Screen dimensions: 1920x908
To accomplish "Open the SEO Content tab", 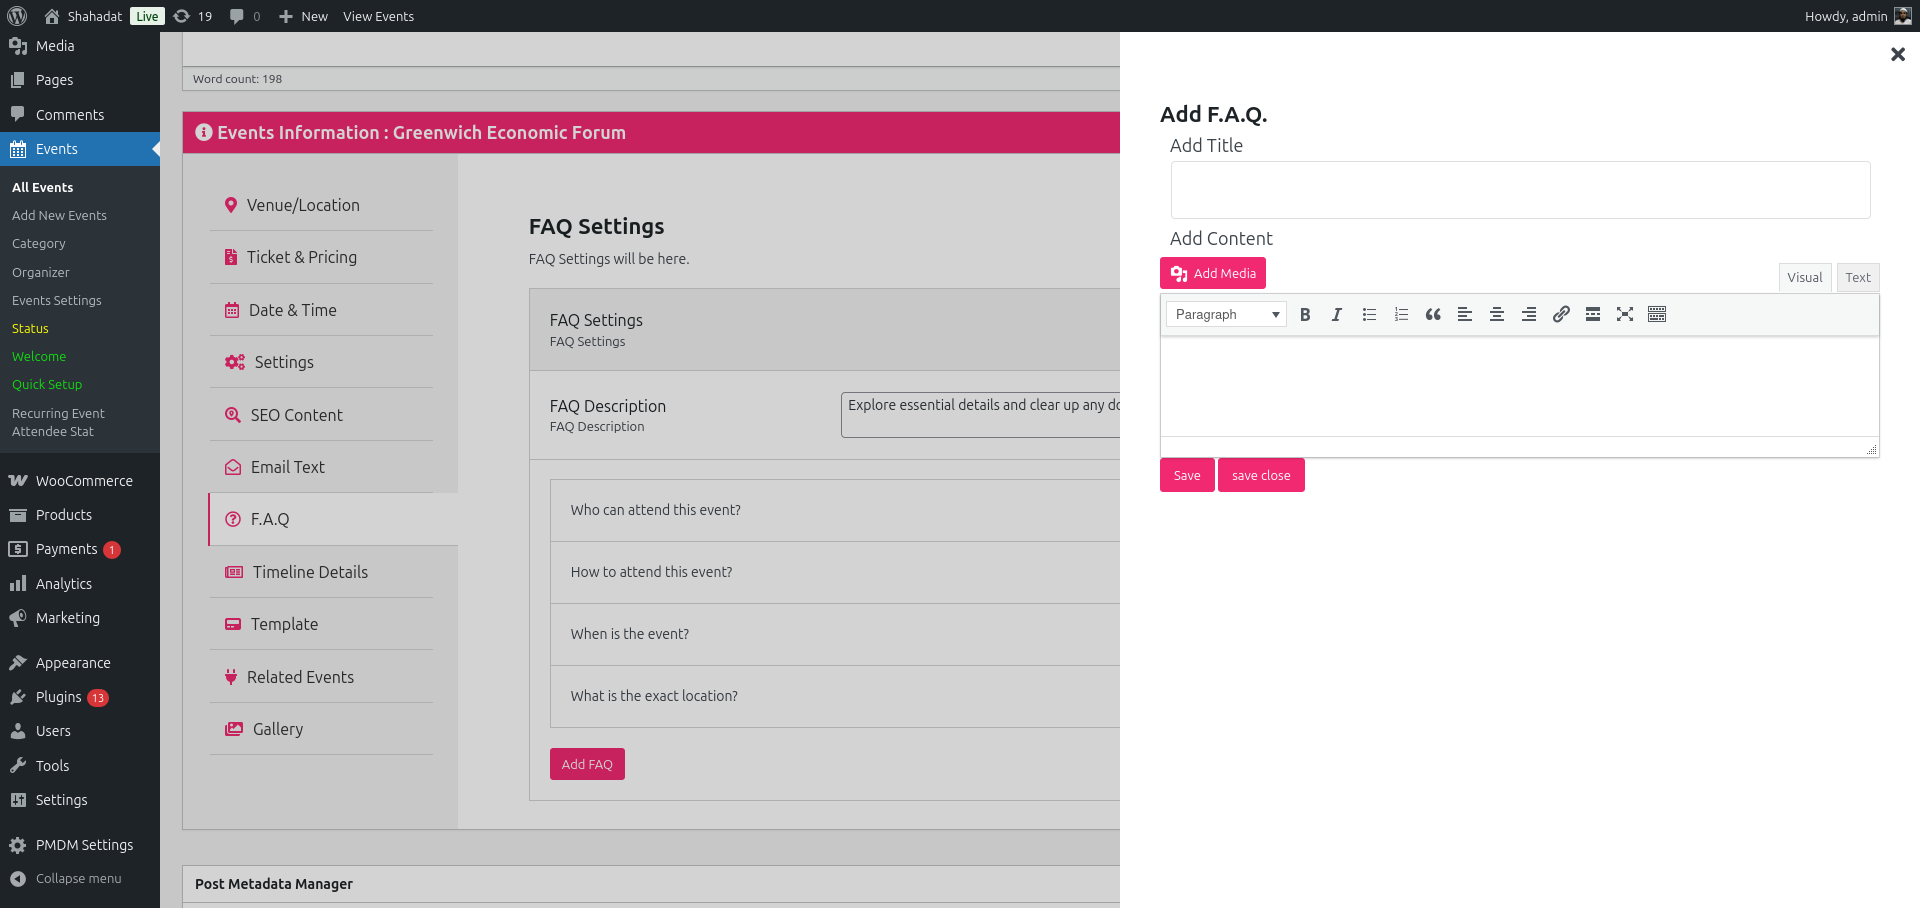I will [321, 415].
